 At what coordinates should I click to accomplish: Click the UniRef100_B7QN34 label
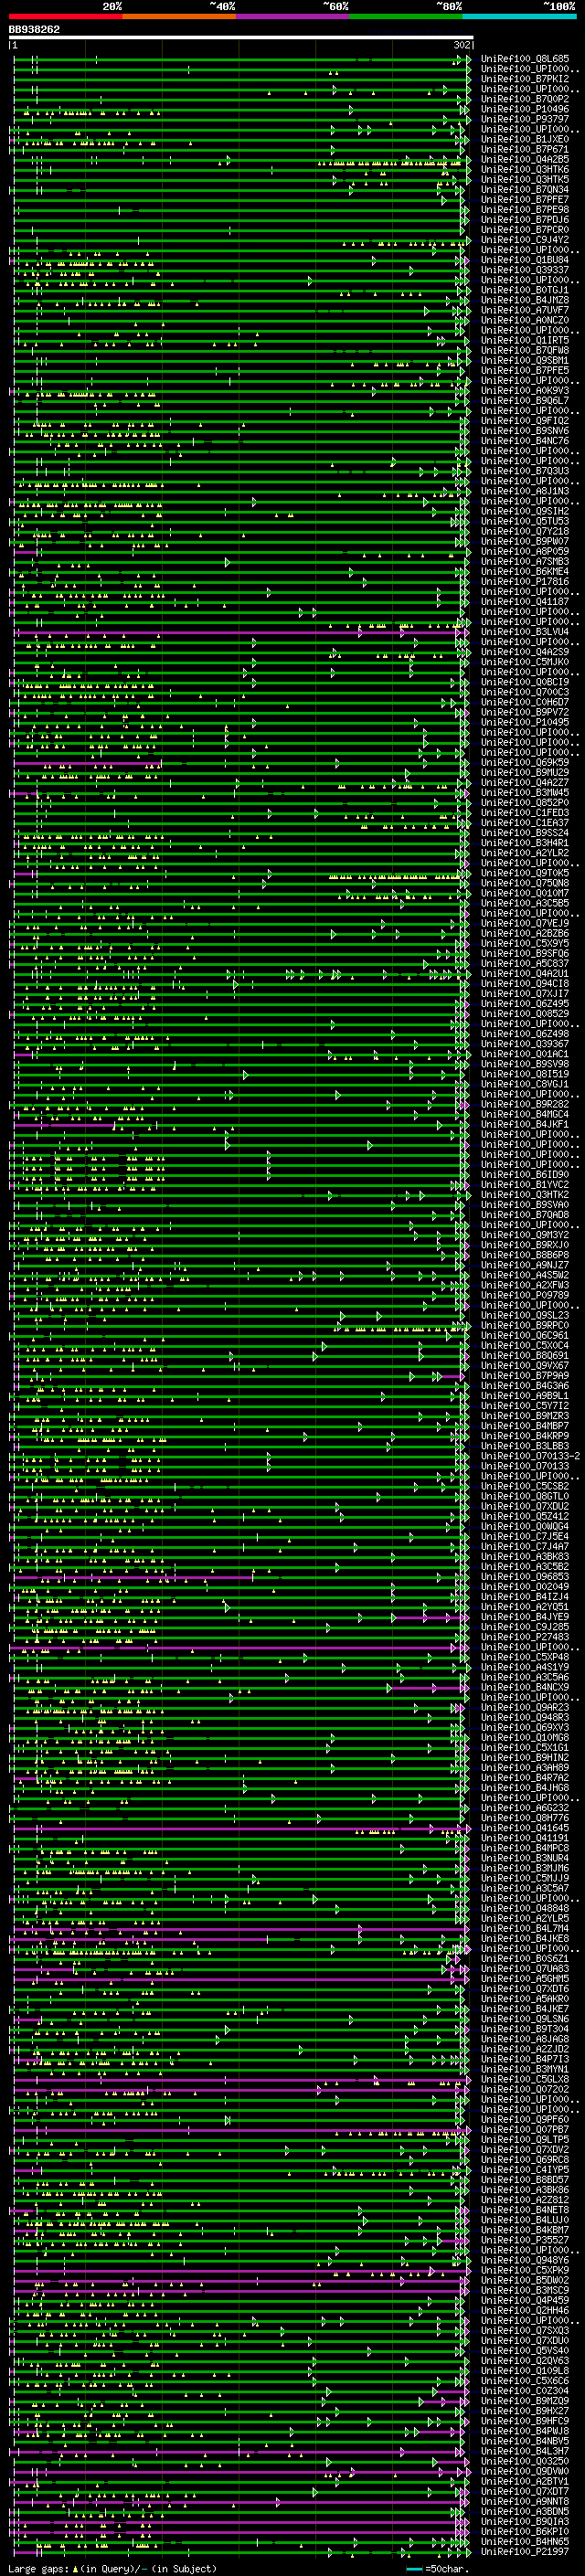[525, 189]
